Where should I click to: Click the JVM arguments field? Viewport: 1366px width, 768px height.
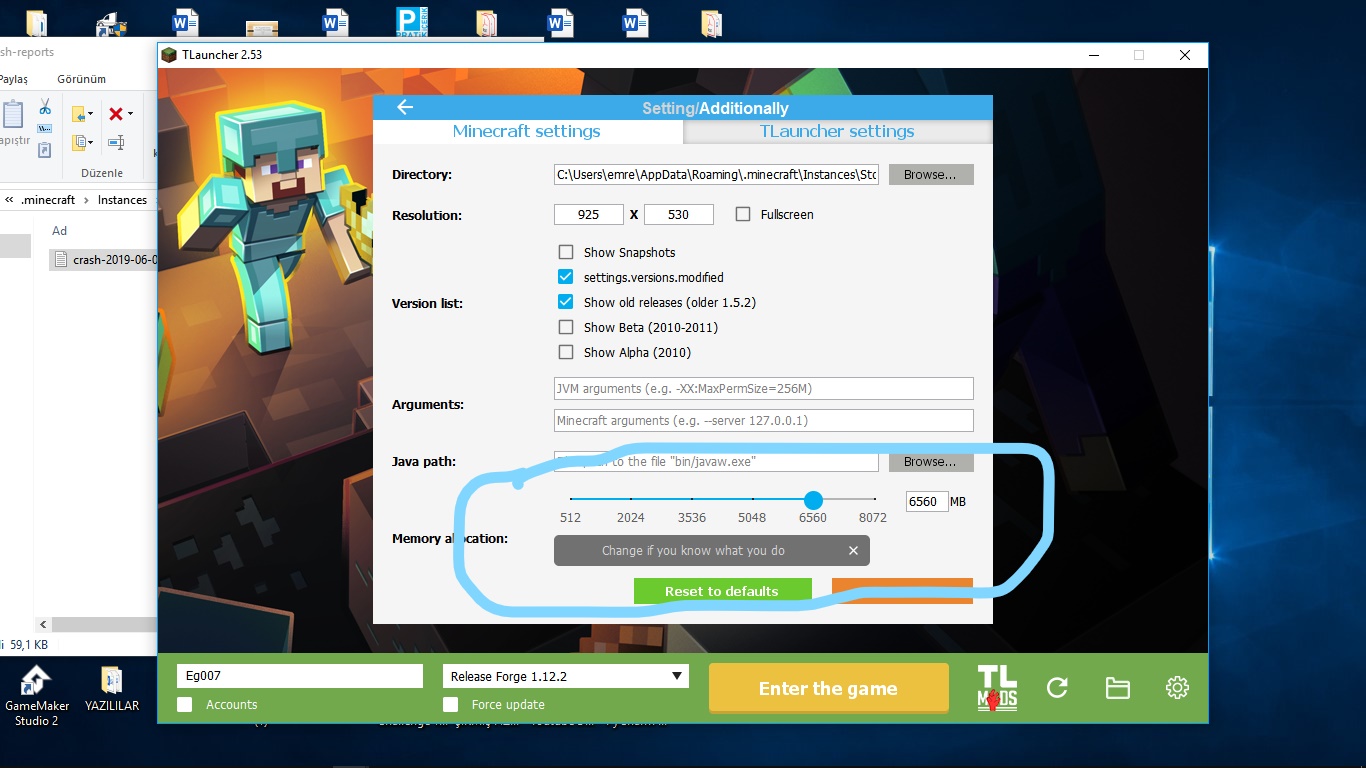point(763,388)
